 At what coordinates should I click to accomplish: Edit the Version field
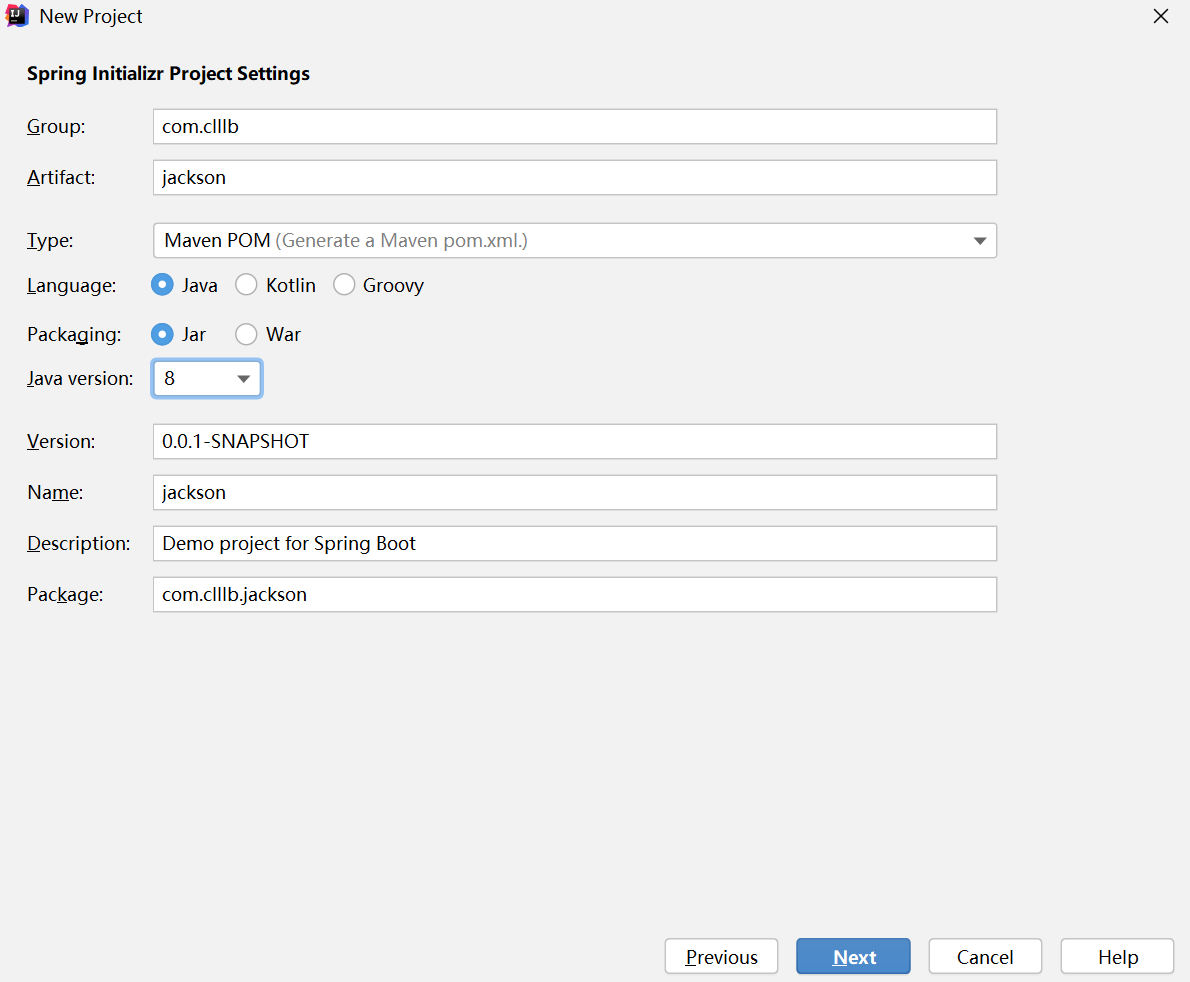click(574, 441)
